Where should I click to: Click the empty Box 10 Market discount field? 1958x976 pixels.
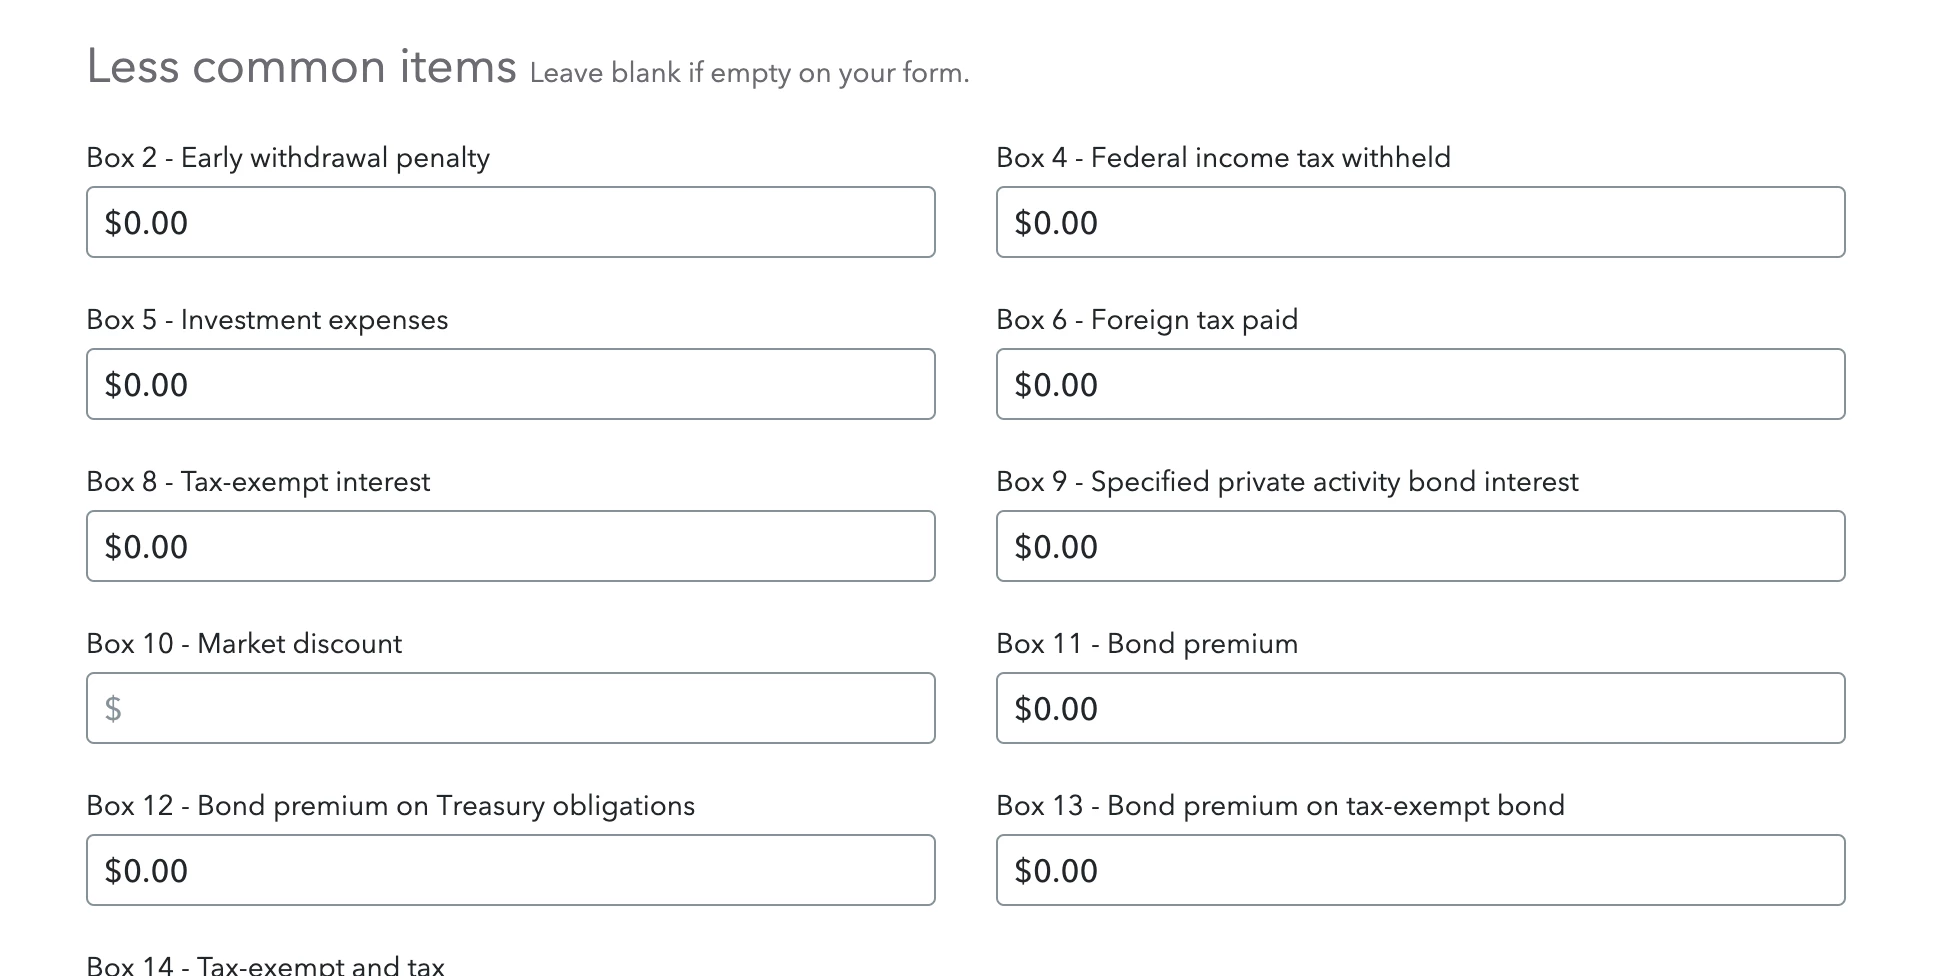click(510, 708)
